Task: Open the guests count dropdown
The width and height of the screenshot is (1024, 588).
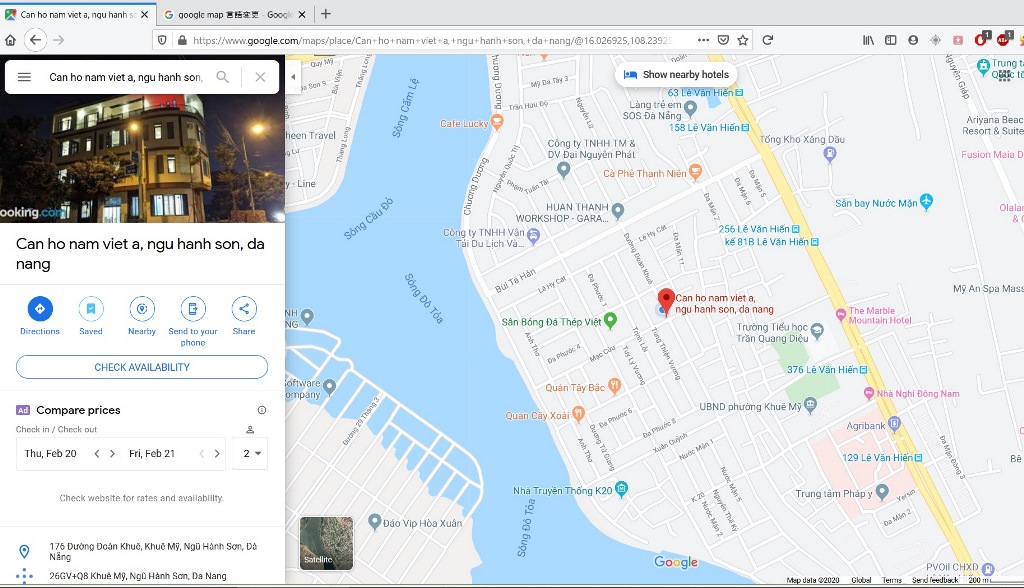Action: tap(249, 453)
